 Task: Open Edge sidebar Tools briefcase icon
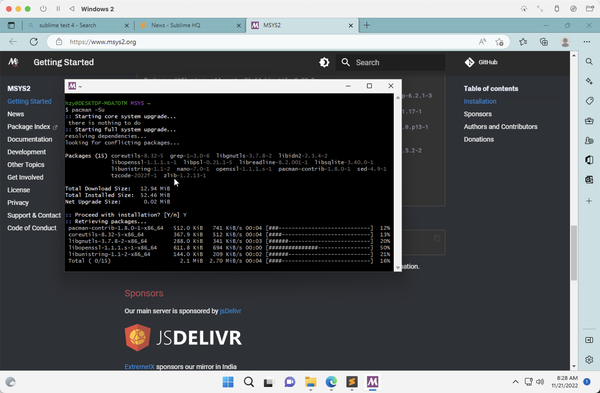pos(589,121)
